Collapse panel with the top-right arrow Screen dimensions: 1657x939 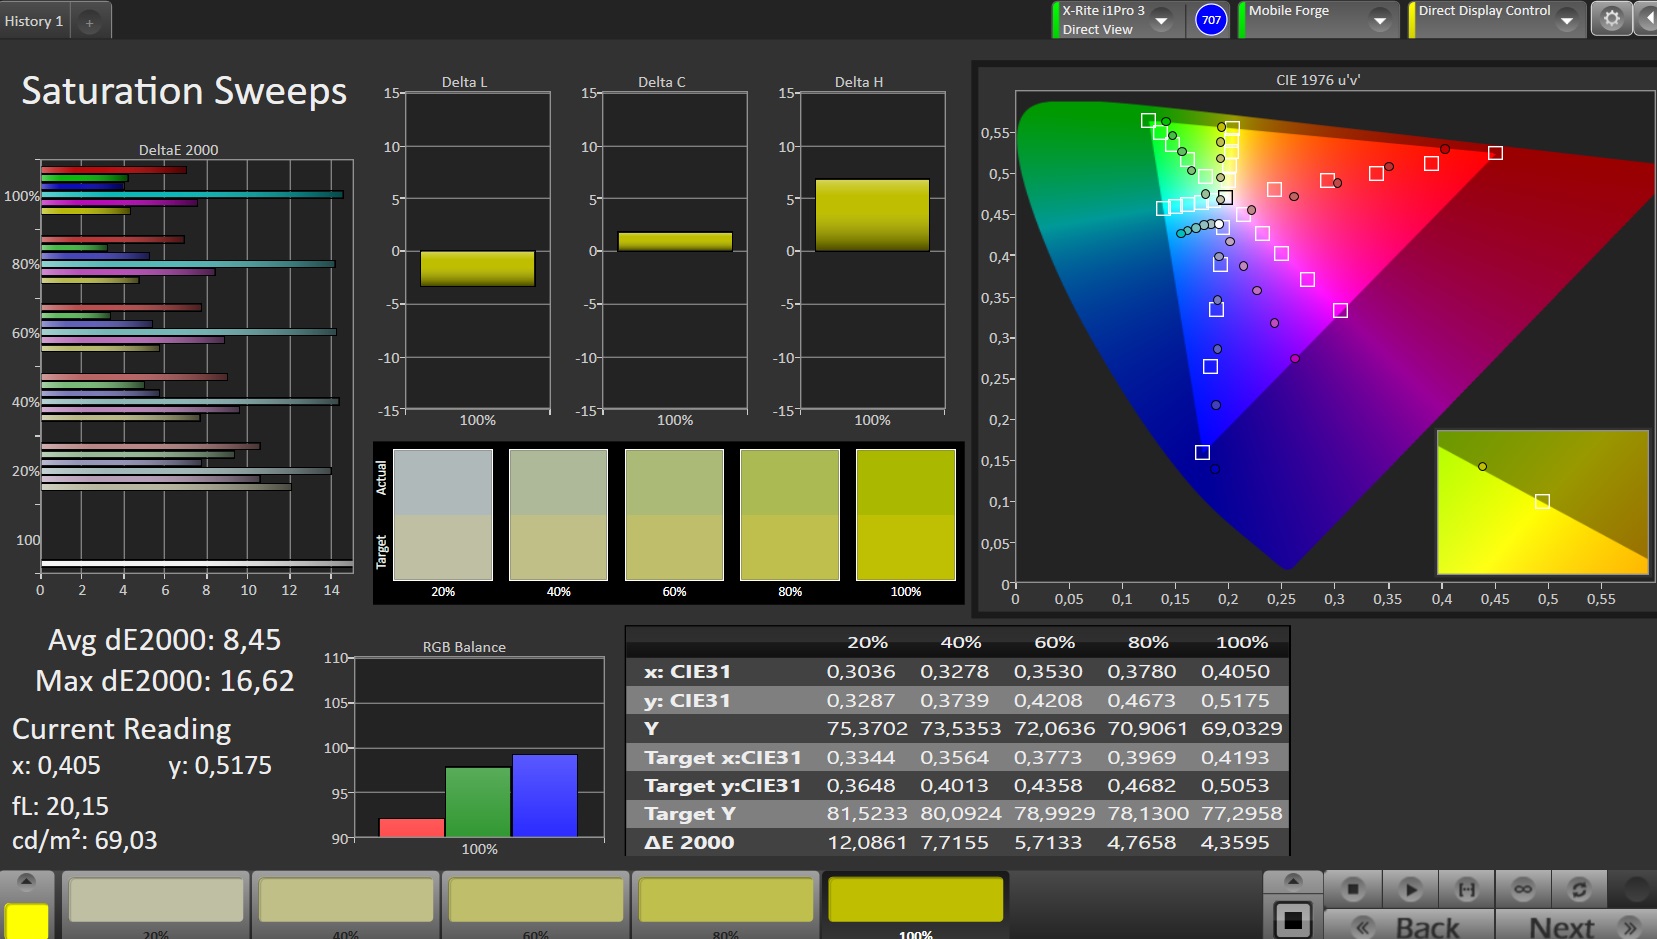(1647, 19)
